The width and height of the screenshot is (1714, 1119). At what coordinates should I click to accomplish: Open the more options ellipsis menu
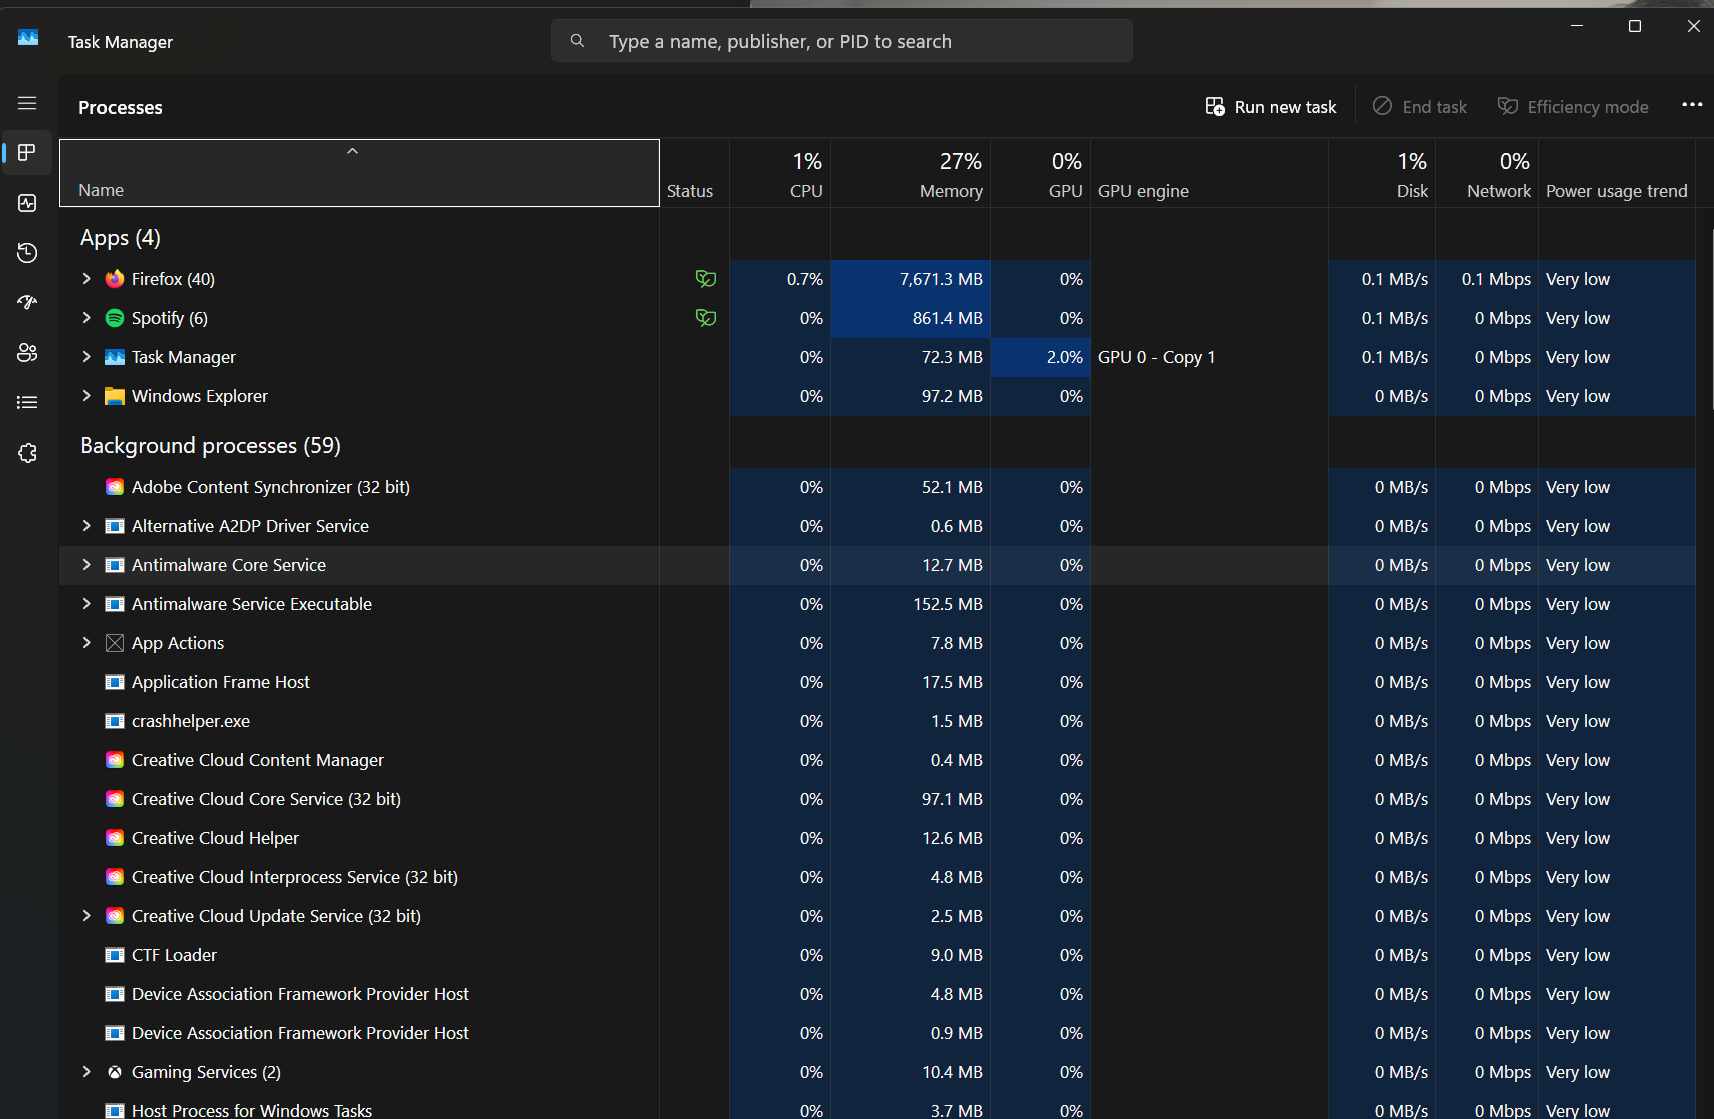[1692, 105]
